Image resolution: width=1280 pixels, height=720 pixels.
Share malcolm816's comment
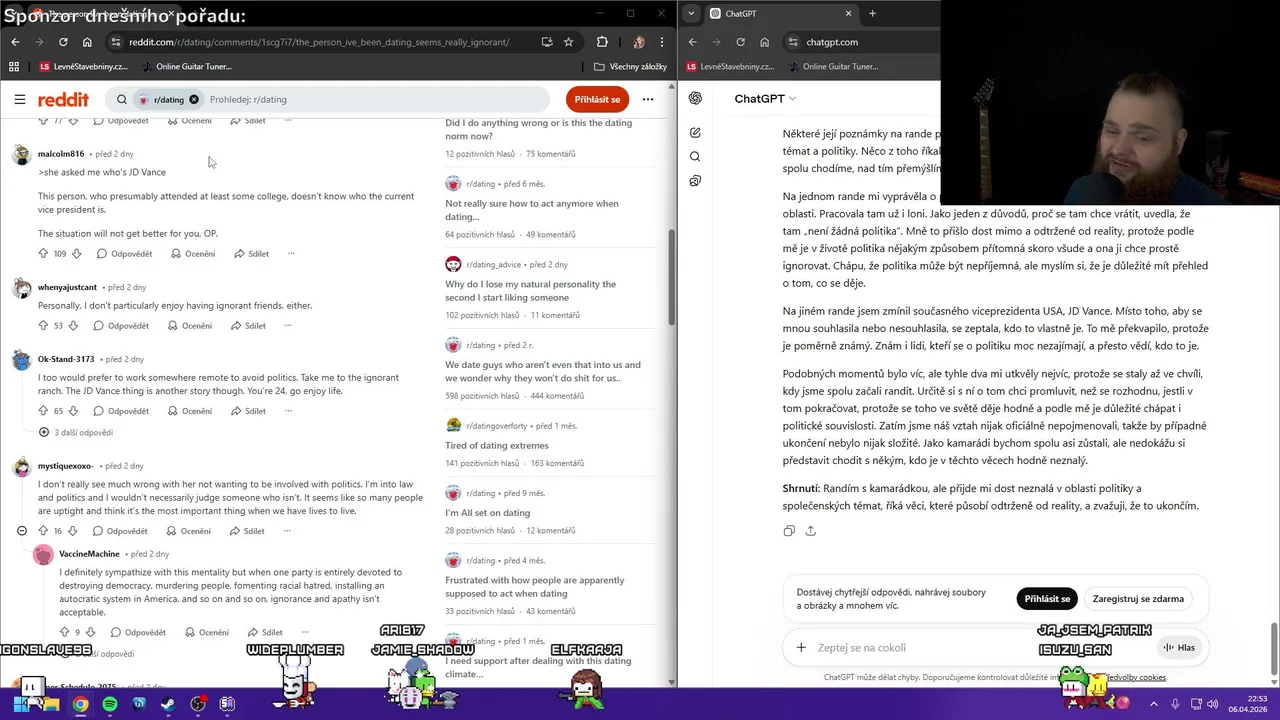coord(251,253)
